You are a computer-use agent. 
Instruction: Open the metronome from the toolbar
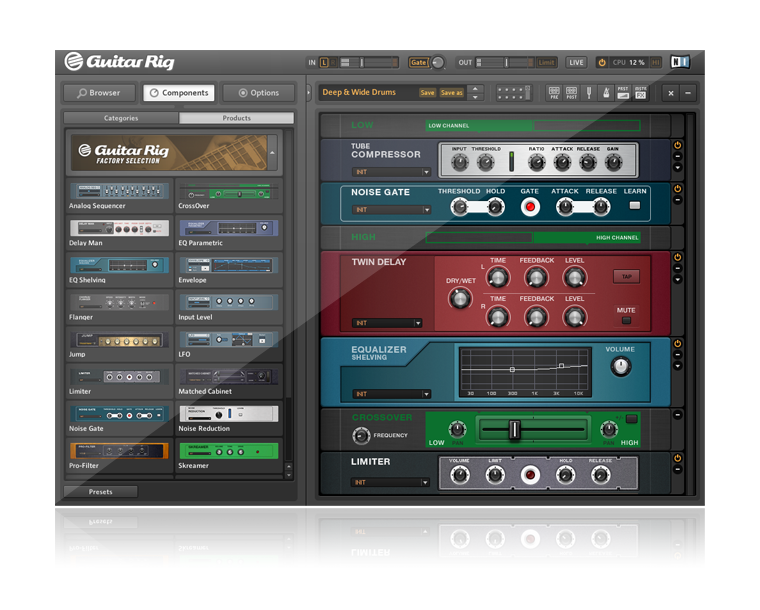tap(605, 92)
